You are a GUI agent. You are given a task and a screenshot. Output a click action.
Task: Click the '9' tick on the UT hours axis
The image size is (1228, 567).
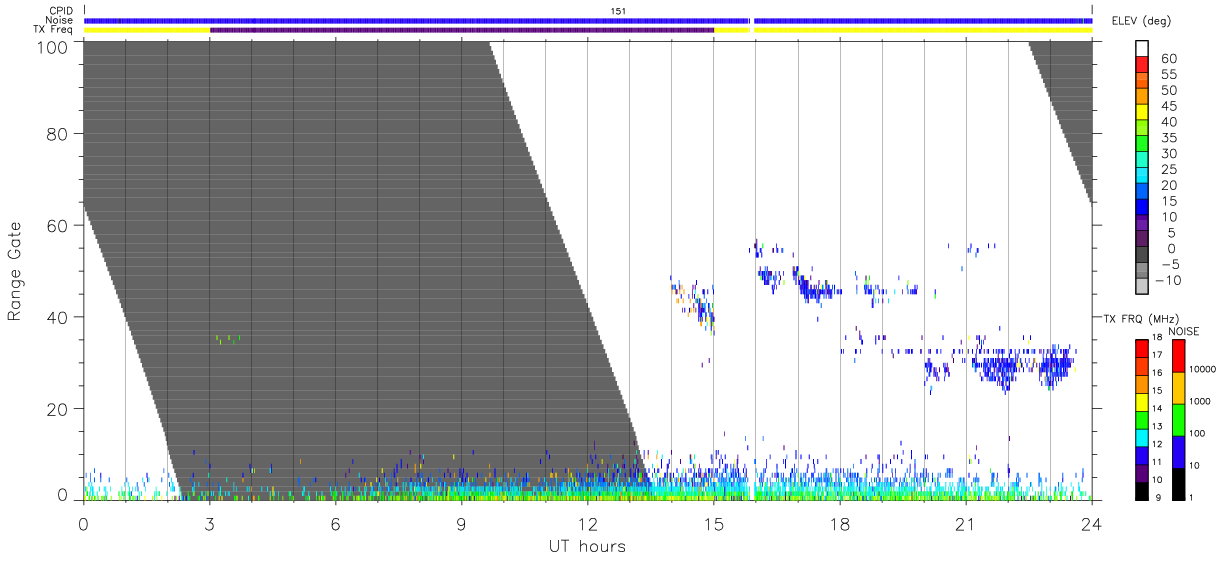[x=461, y=524]
